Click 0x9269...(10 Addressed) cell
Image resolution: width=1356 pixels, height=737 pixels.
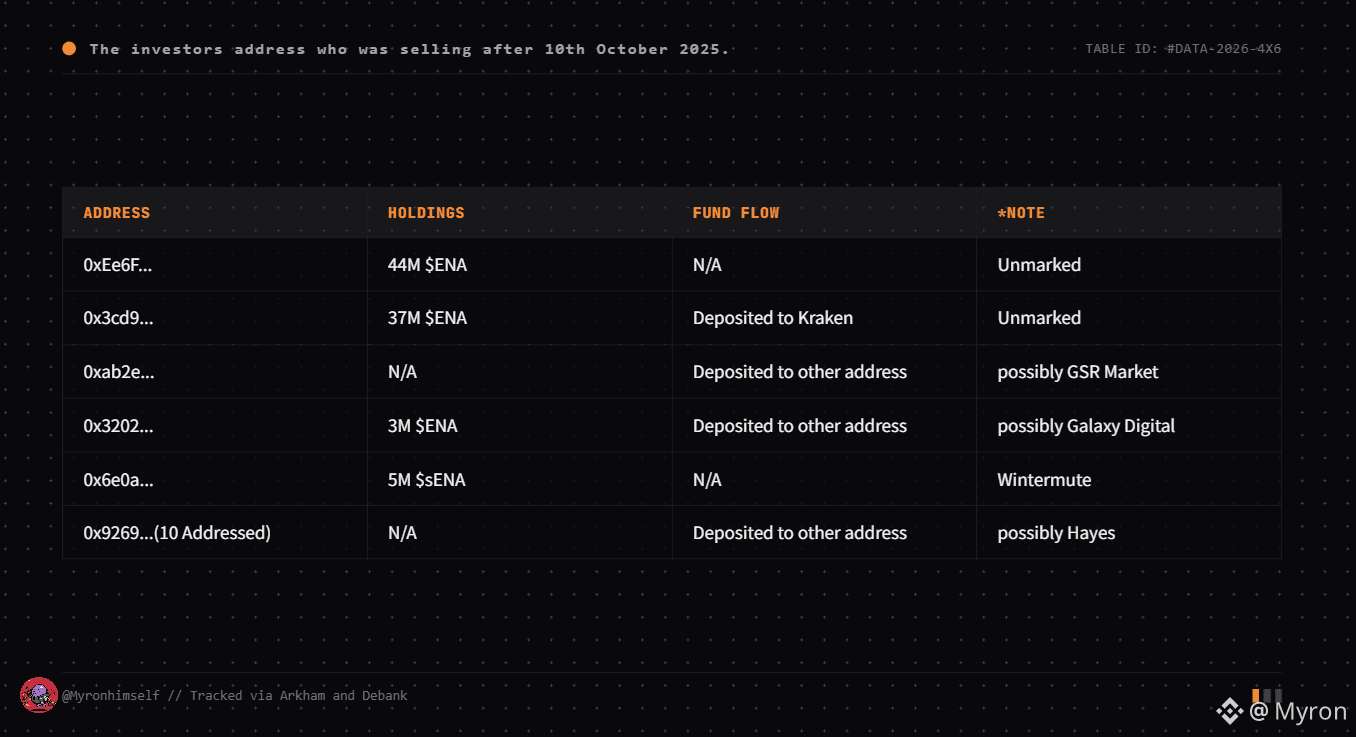[x=177, y=533]
